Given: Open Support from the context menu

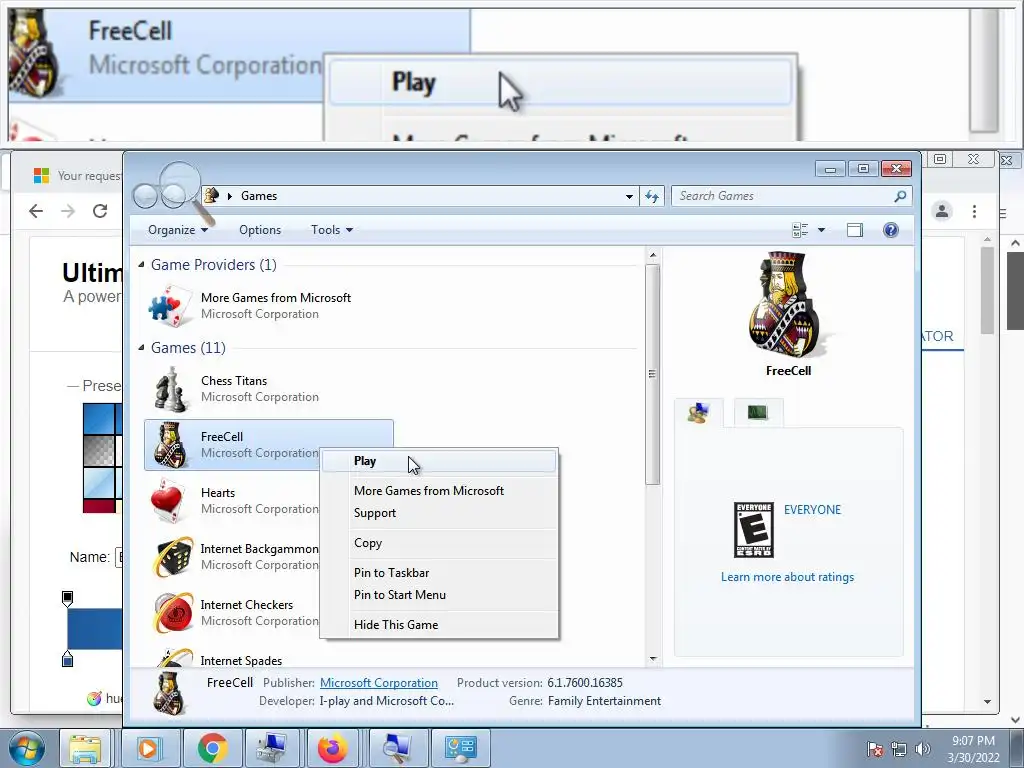Looking at the screenshot, I should pos(375,513).
